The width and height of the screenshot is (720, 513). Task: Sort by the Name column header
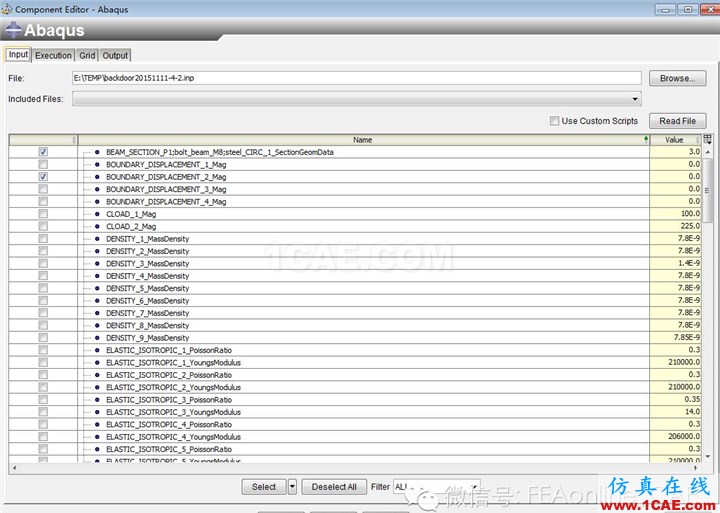click(x=363, y=140)
